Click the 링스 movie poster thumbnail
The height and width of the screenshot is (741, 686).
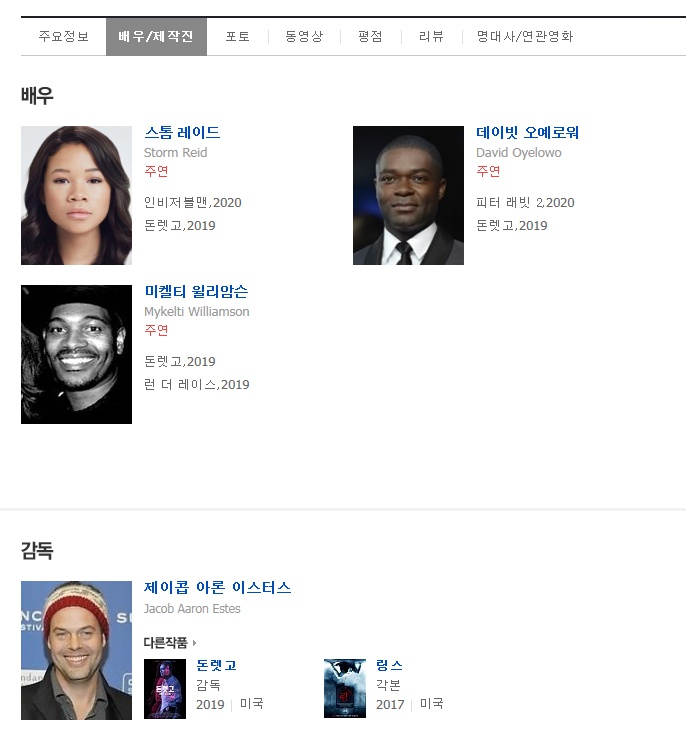tap(345, 689)
